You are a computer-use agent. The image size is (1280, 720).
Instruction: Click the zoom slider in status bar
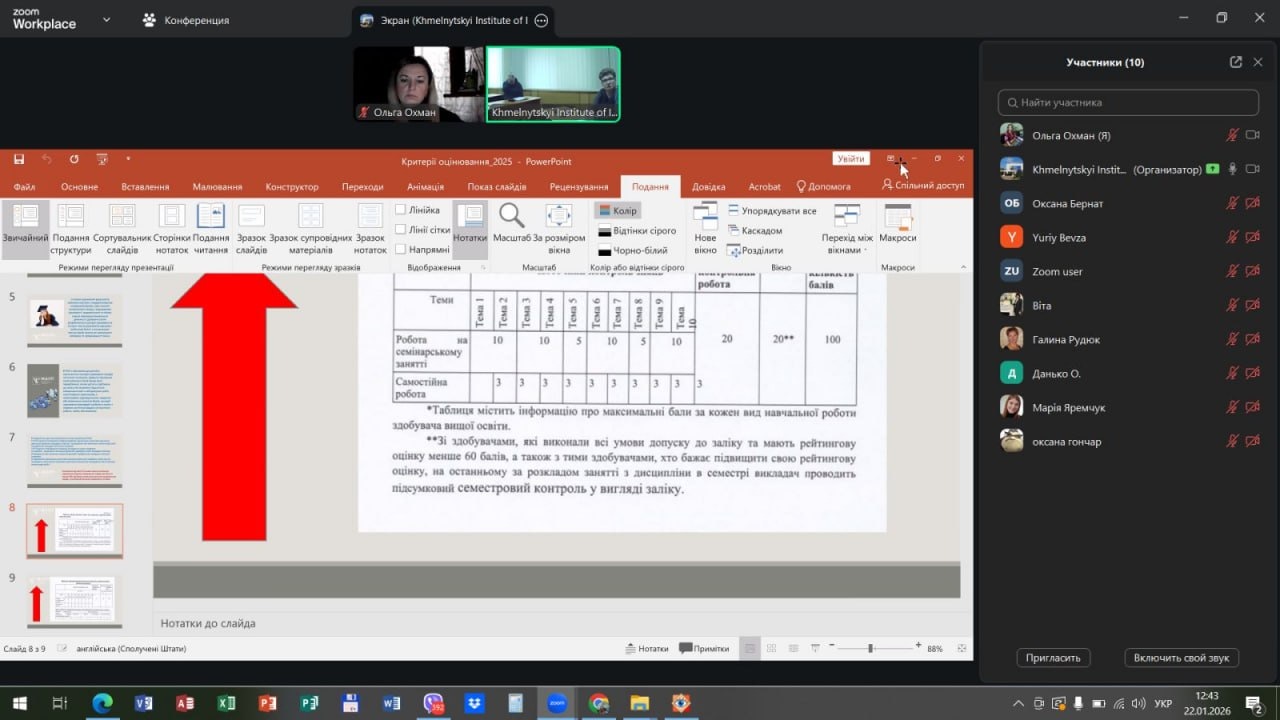pos(870,649)
